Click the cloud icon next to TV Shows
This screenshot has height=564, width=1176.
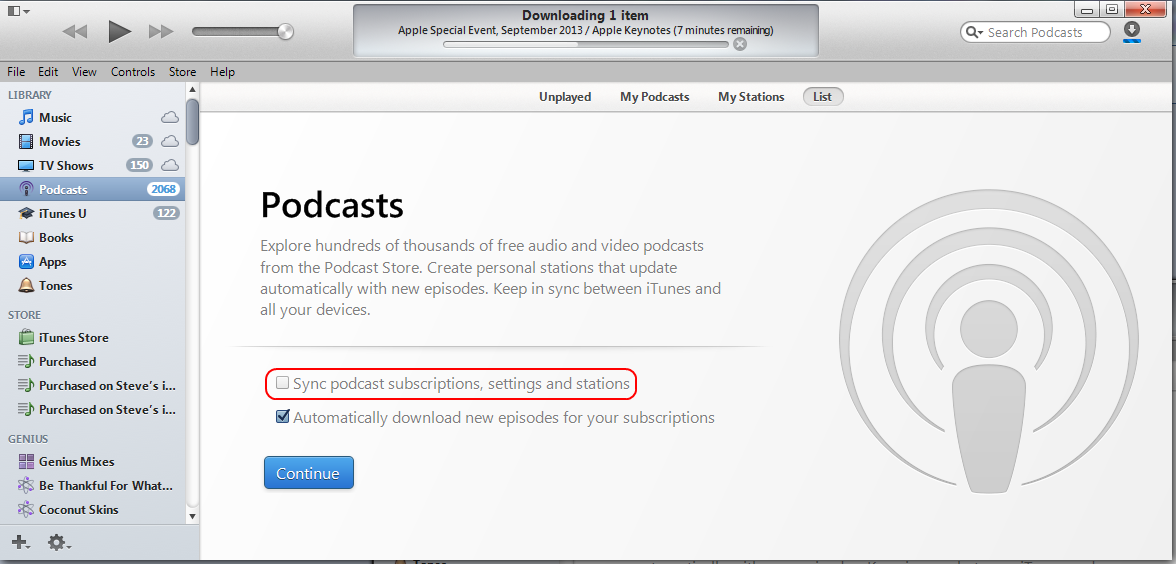coord(170,166)
